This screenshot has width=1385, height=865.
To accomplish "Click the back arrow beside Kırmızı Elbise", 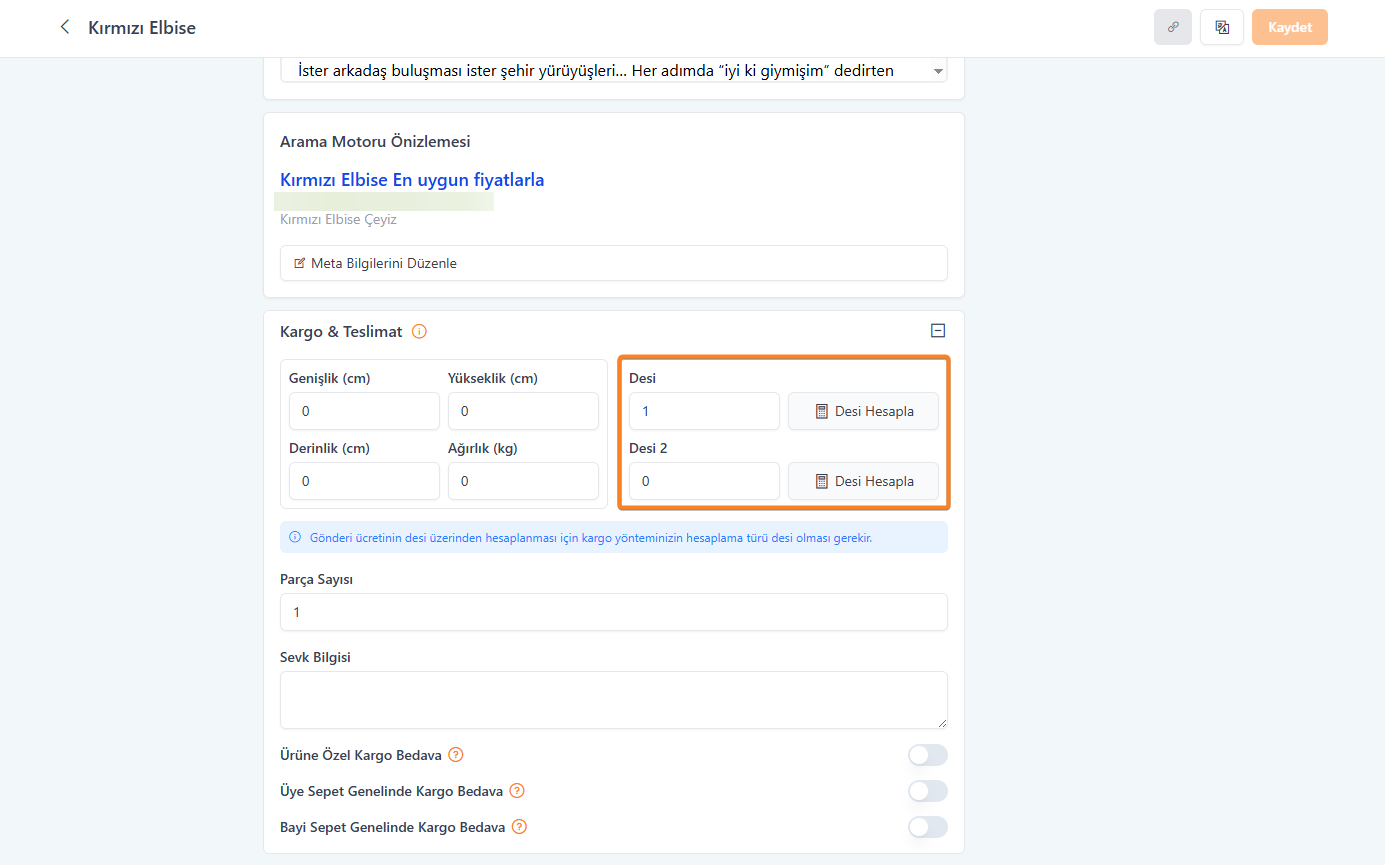I will pos(65,27).
